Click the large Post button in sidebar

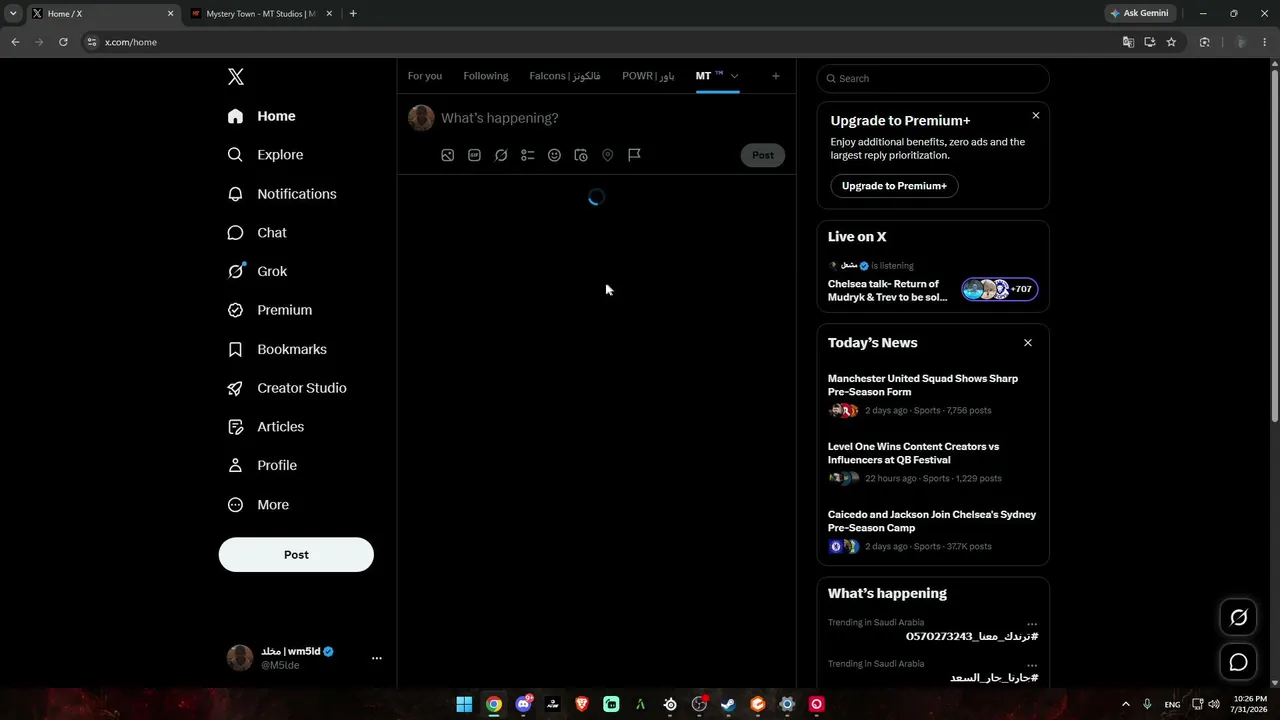pyautogui.click(x=296, y=555)
